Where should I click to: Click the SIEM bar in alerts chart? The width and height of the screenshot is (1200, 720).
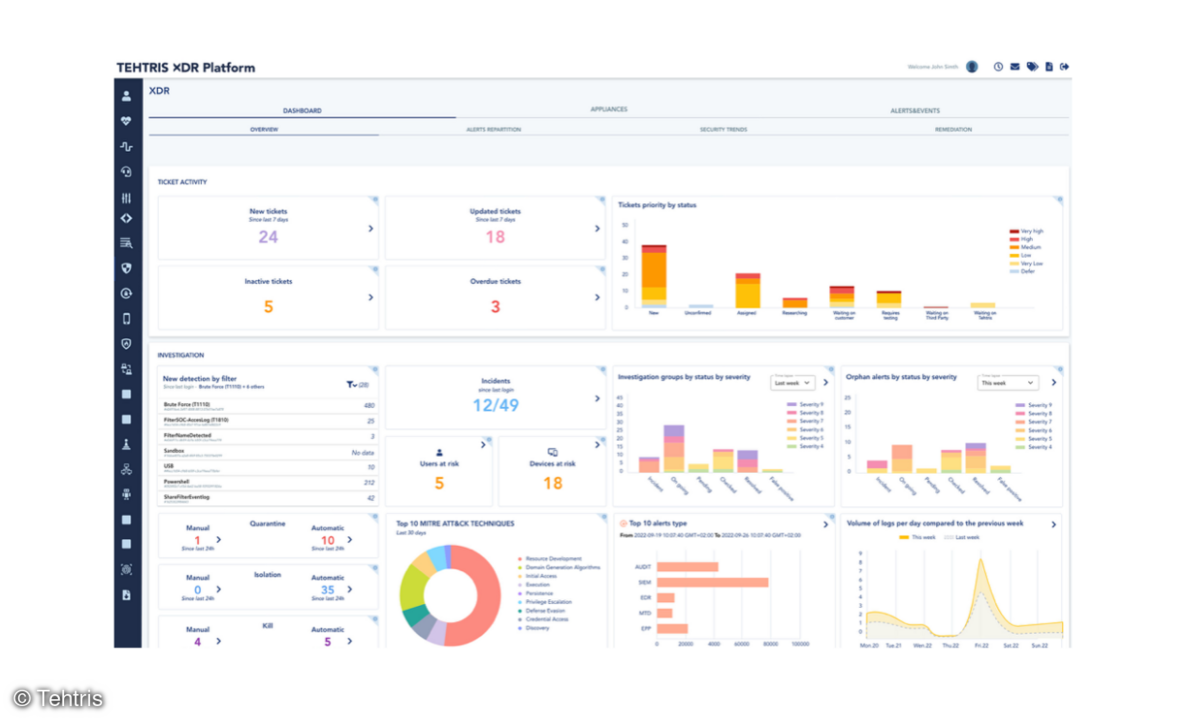(x=713, y=582)
